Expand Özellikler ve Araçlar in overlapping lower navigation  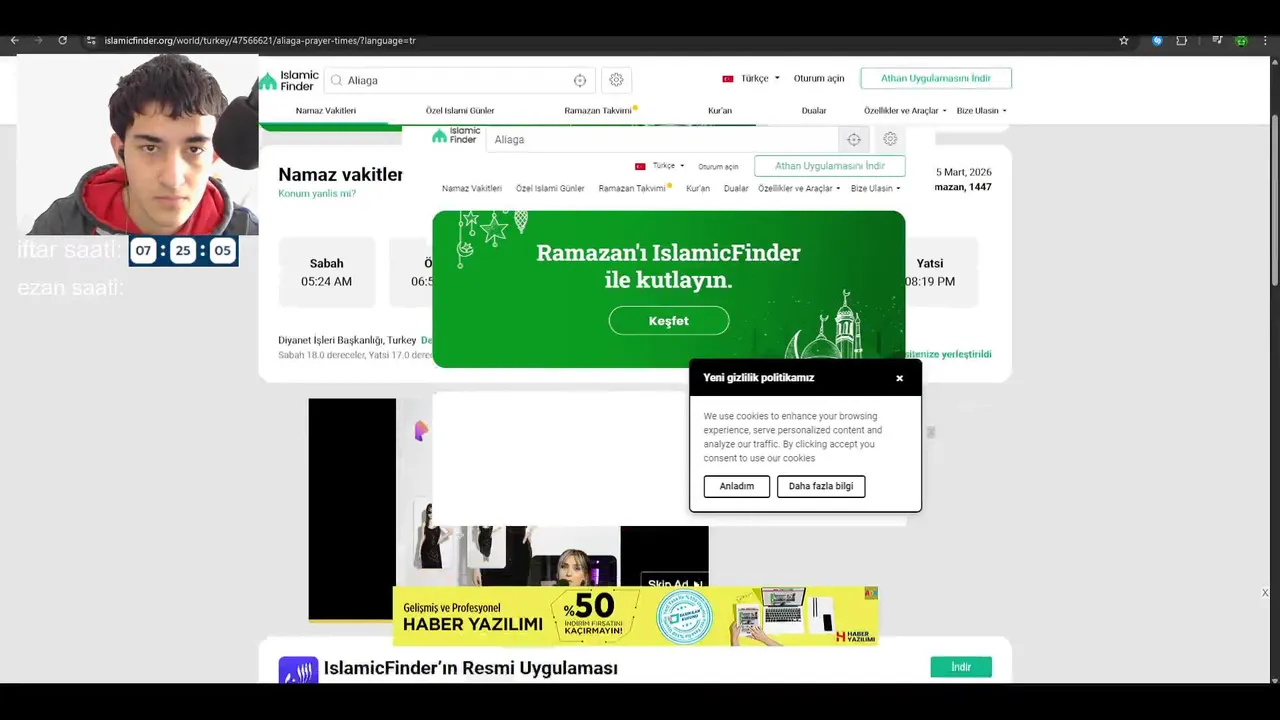(799, 188)
